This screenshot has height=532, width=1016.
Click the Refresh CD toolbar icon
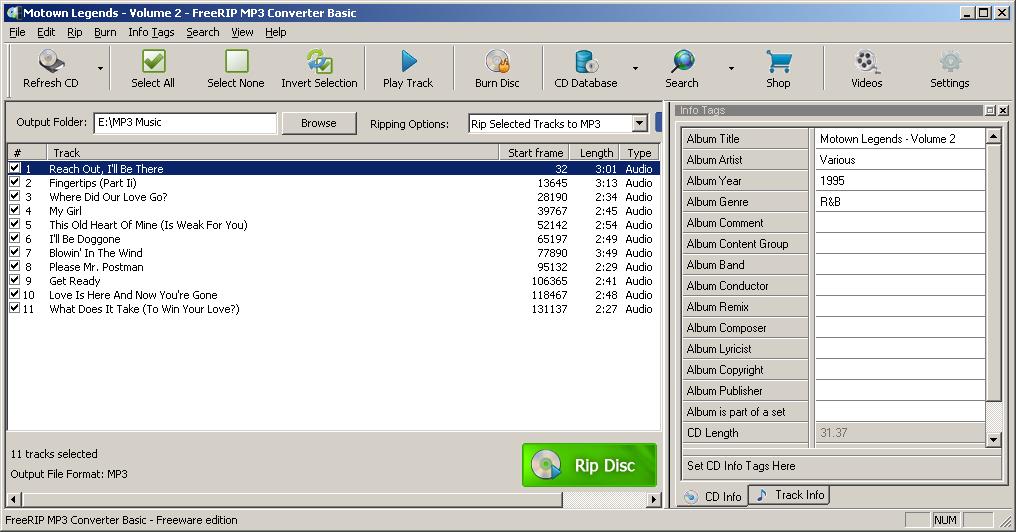pyautogui.click(x=51, y=61)
